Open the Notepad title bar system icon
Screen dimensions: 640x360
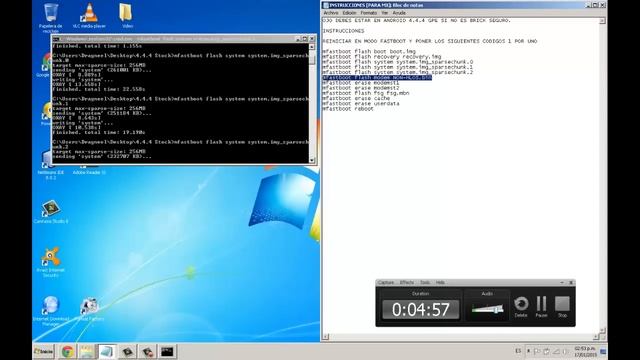[326, 5]
